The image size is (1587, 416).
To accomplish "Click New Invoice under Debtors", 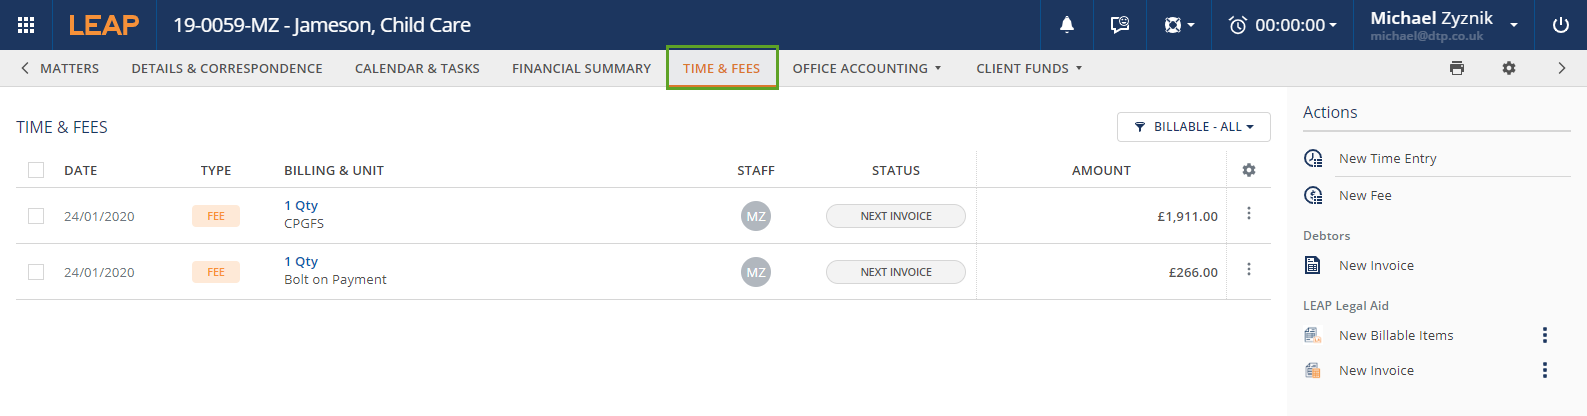I will pyautogui.click(x=1376, y=265).
